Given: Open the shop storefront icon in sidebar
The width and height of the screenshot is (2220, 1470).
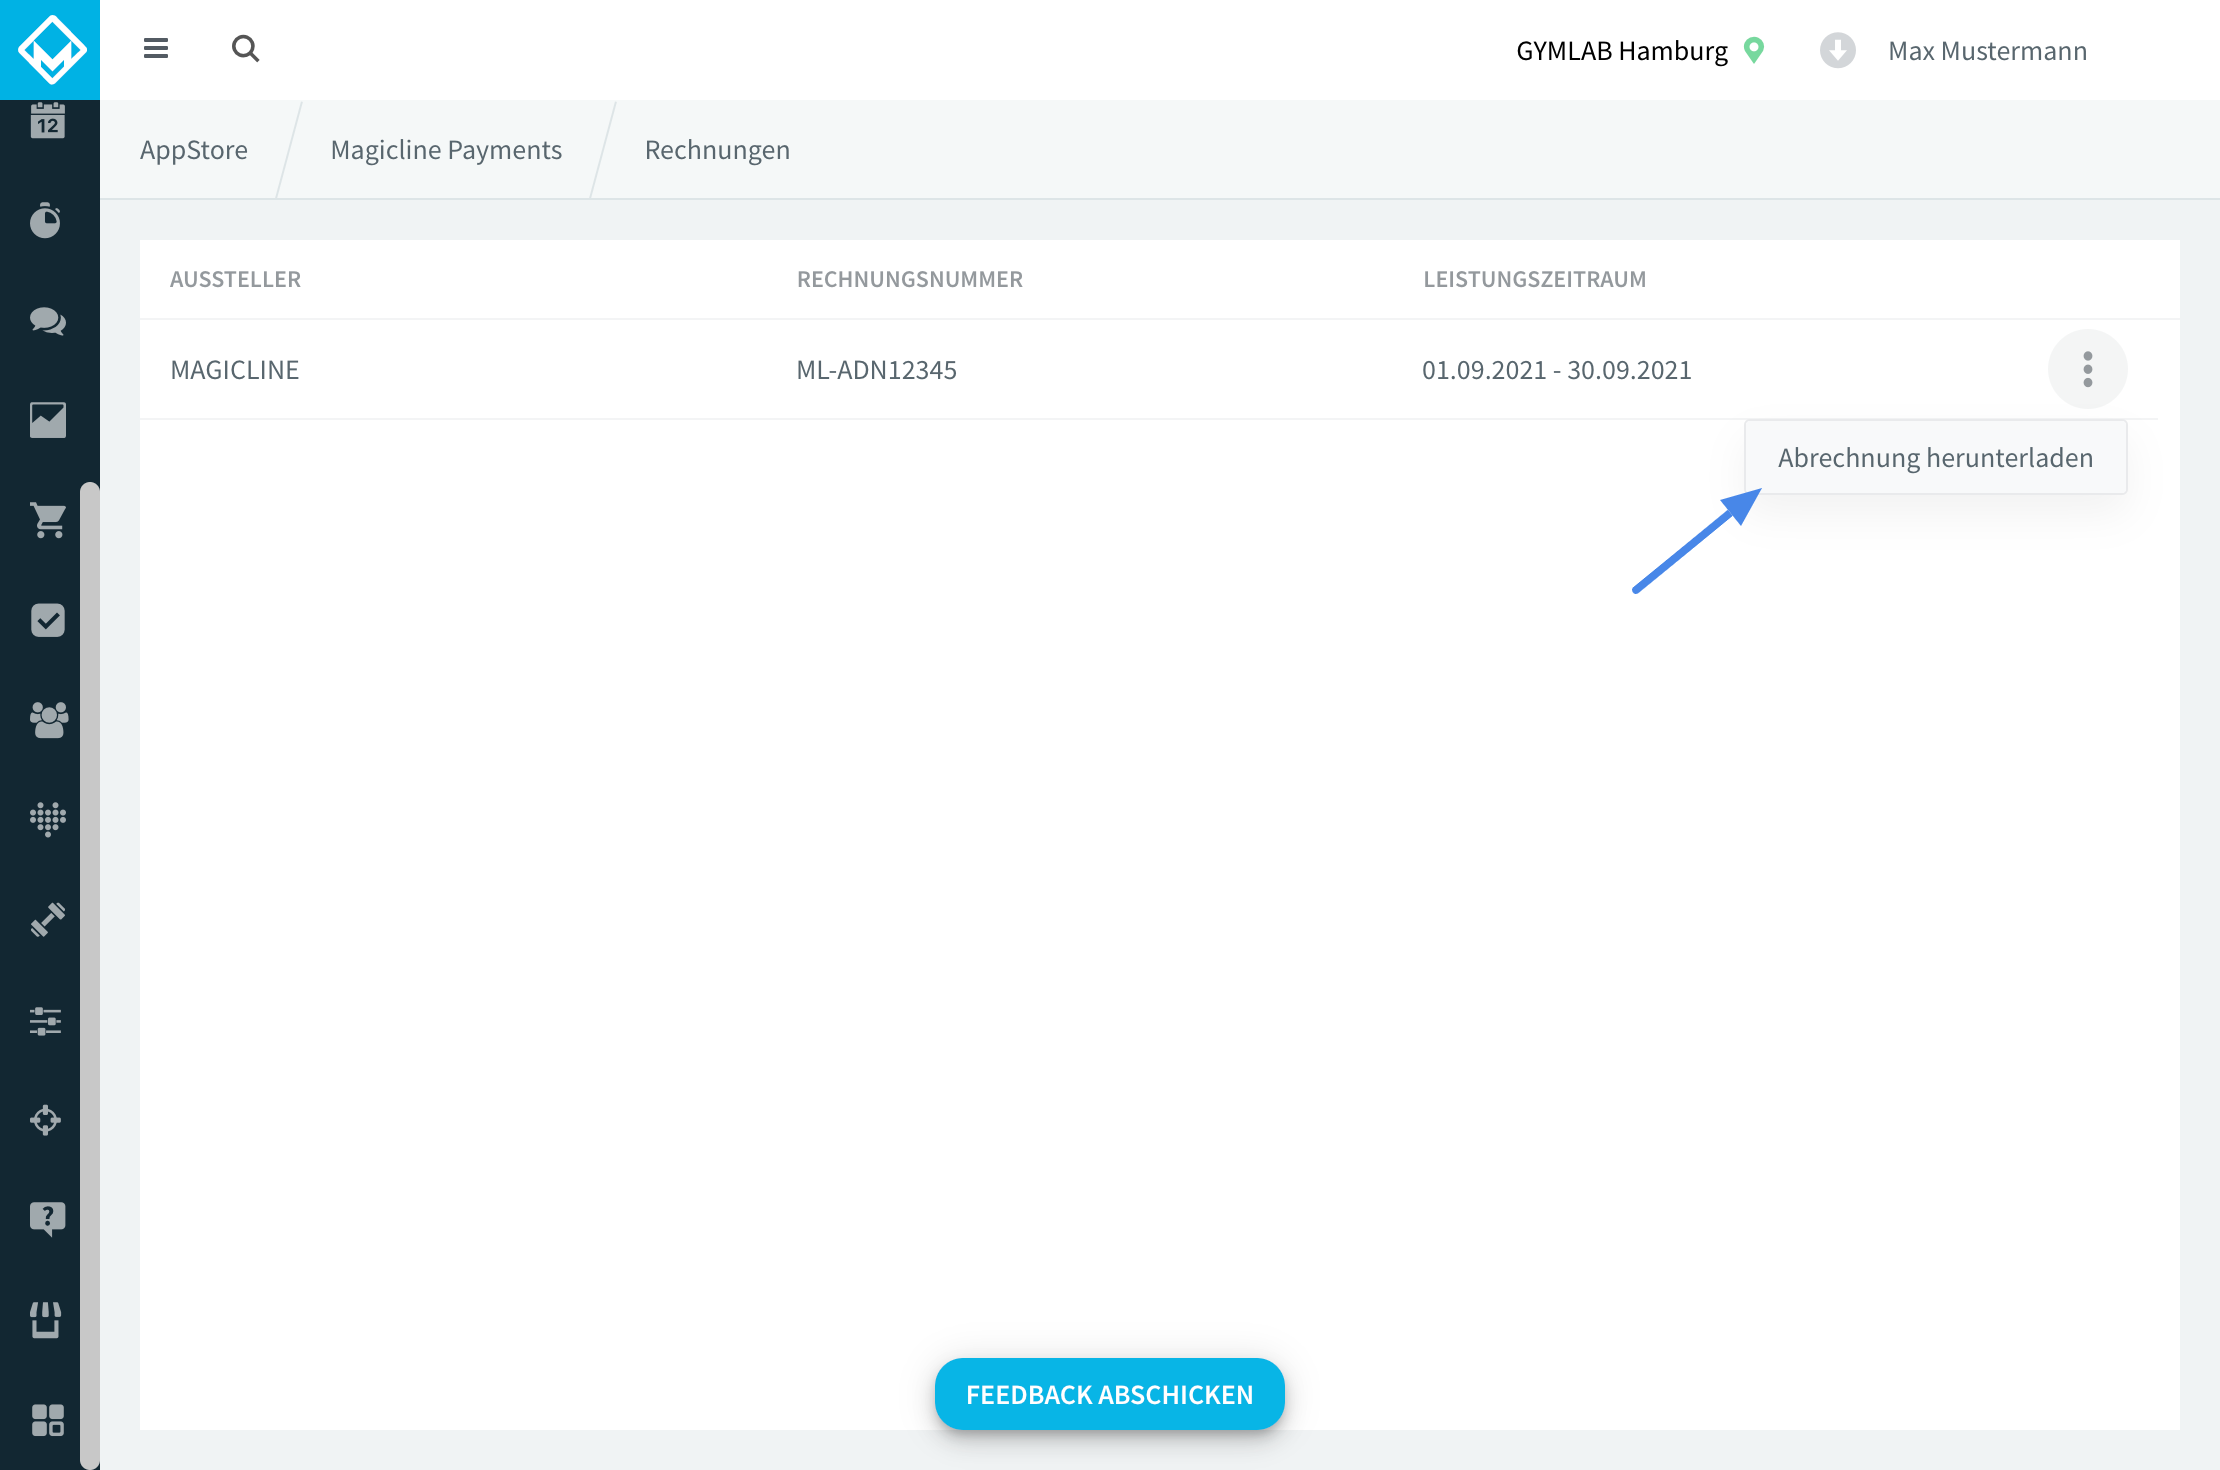Looking at the screenshot, I should click(x=46, y=1320).
